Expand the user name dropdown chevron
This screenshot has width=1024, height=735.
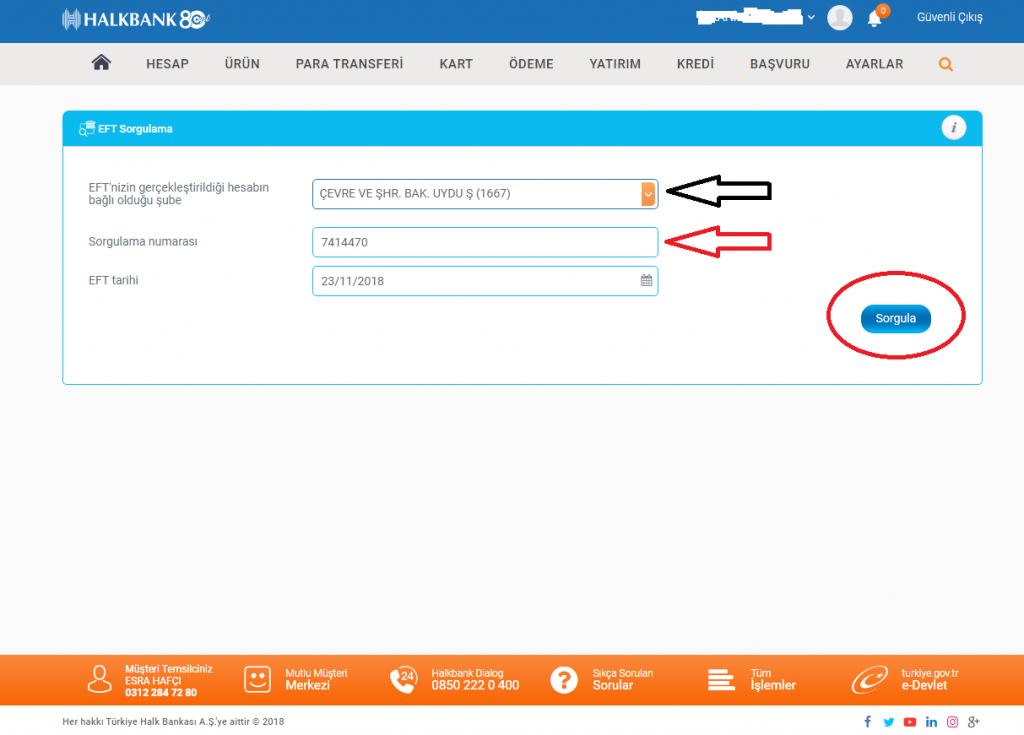[x=811, y=17]
